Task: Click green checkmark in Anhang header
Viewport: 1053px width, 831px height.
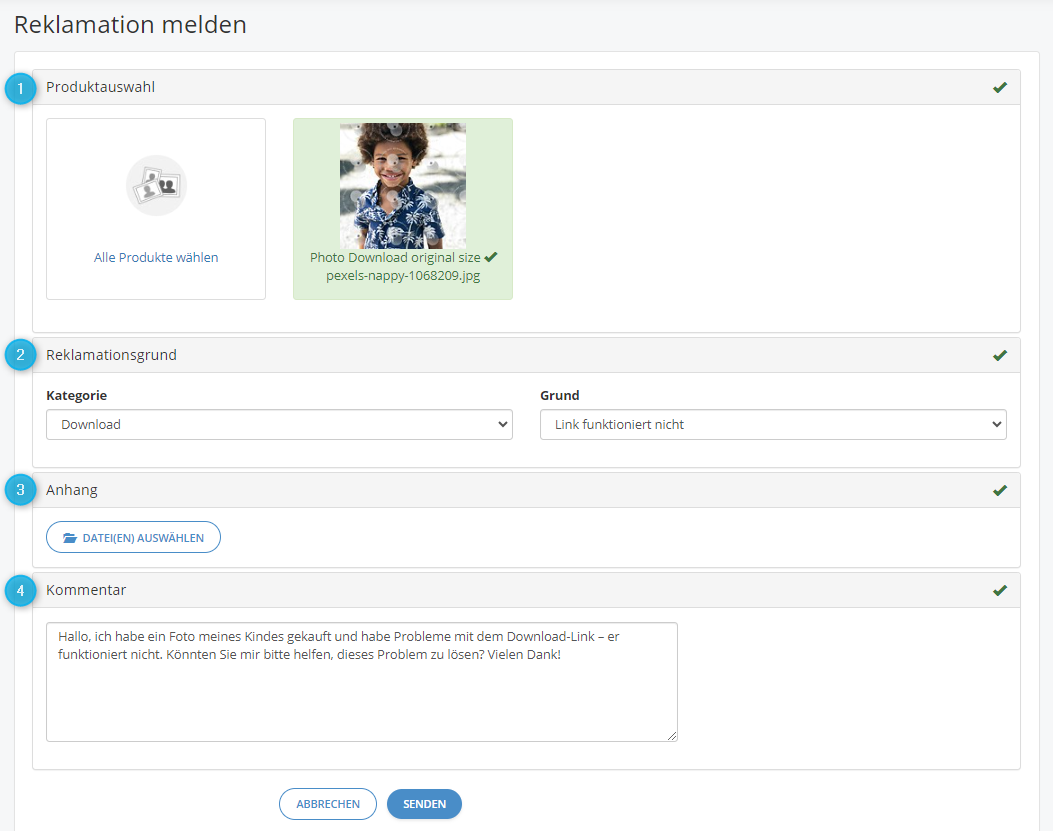Action: (1000, 490)
